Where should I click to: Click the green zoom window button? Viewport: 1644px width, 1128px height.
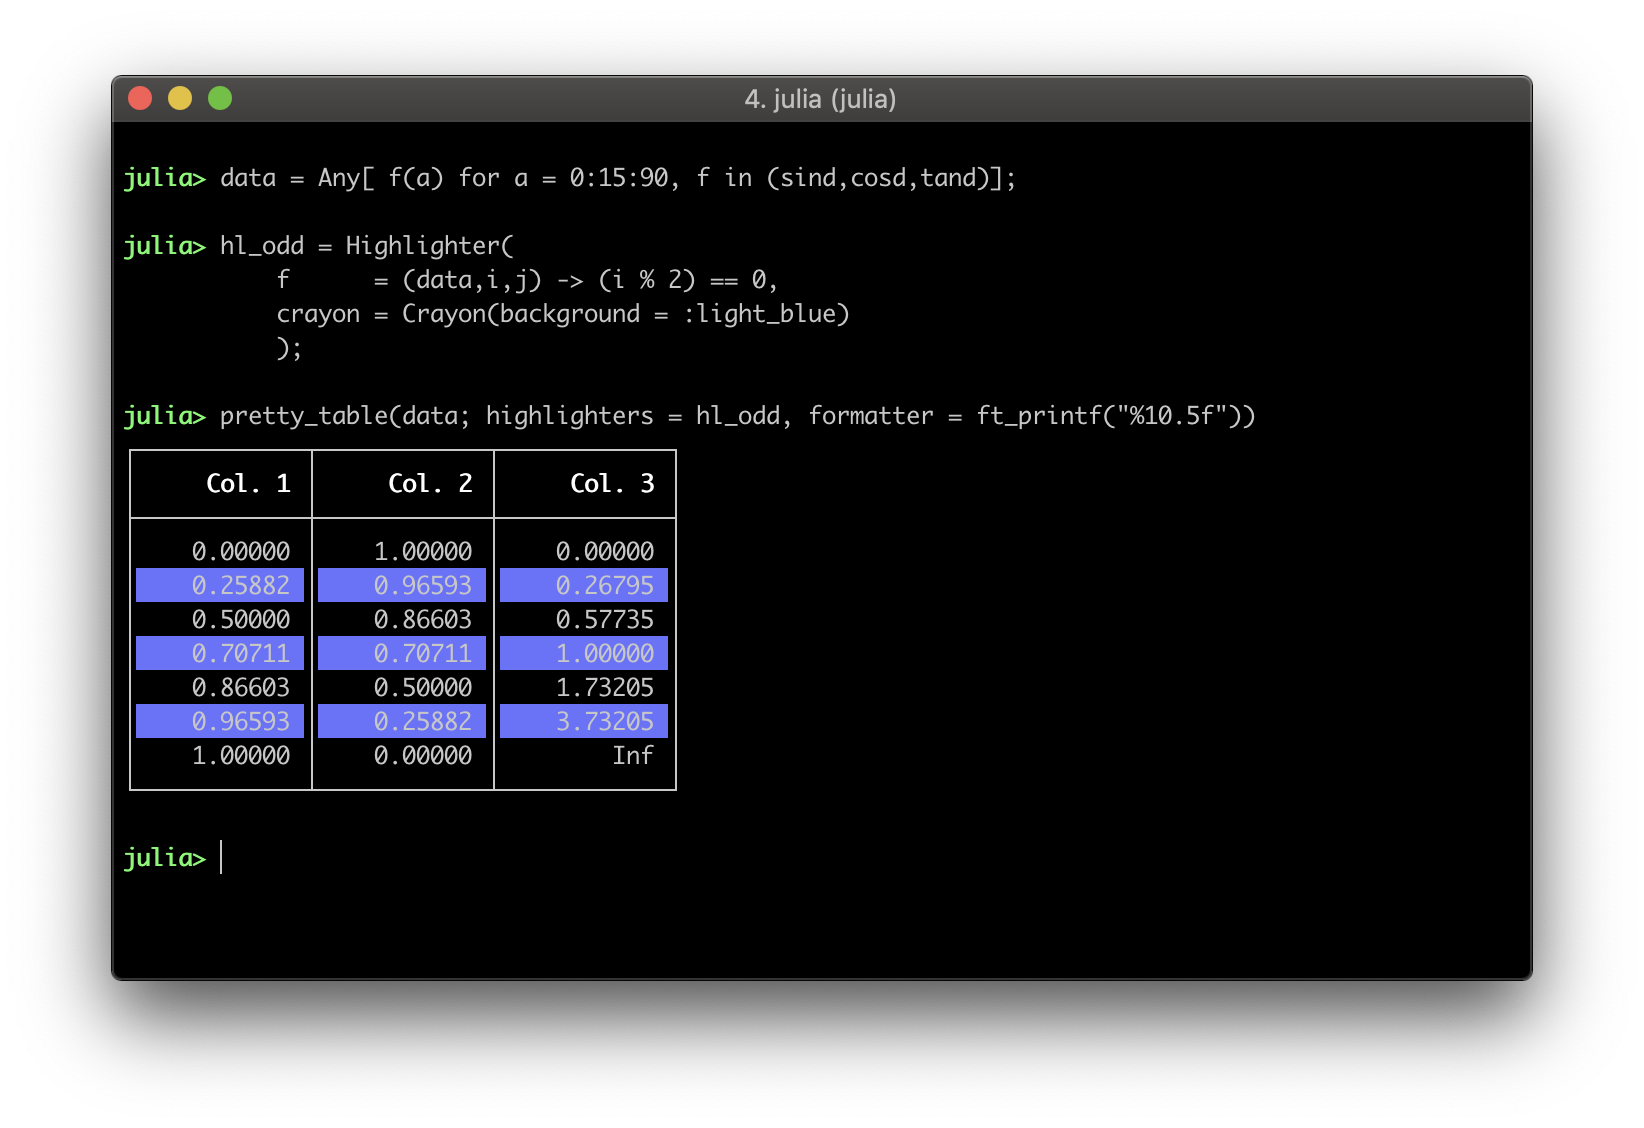220,98
